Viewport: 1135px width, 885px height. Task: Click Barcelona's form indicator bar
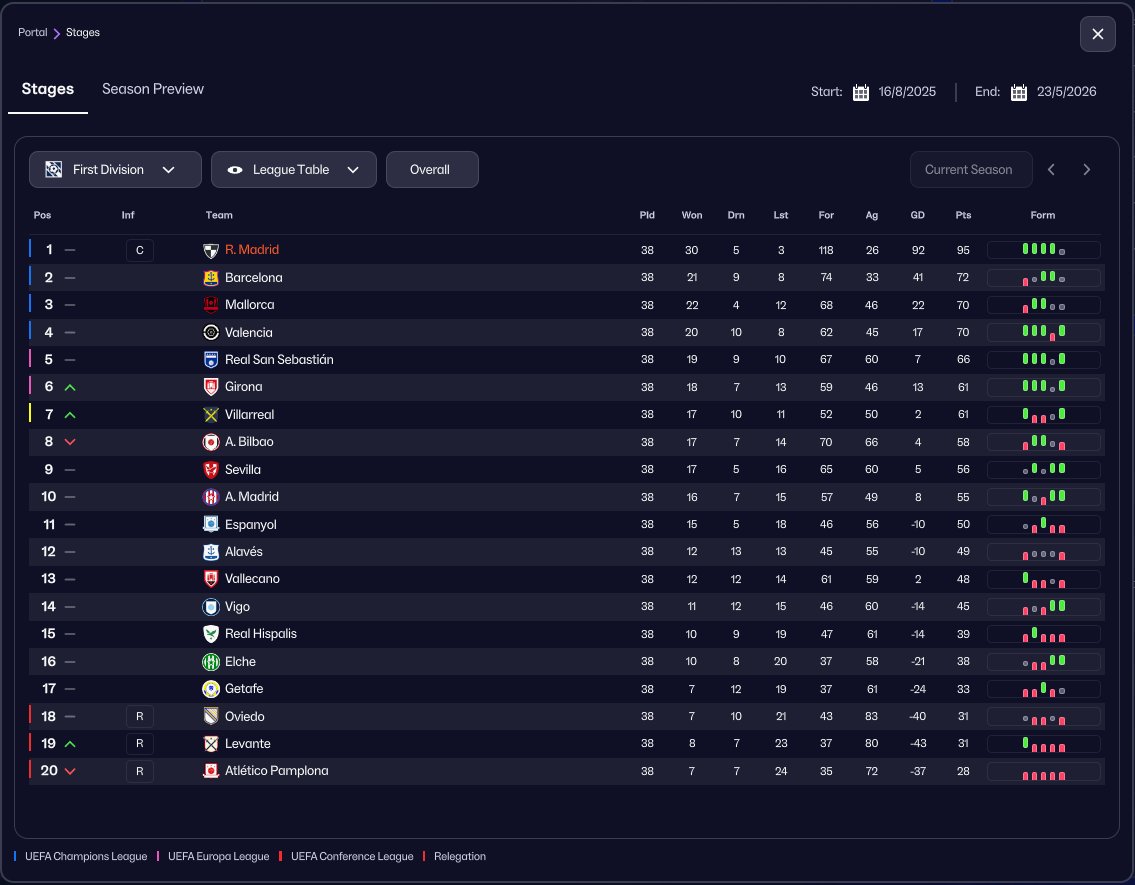pos(1043,278)
